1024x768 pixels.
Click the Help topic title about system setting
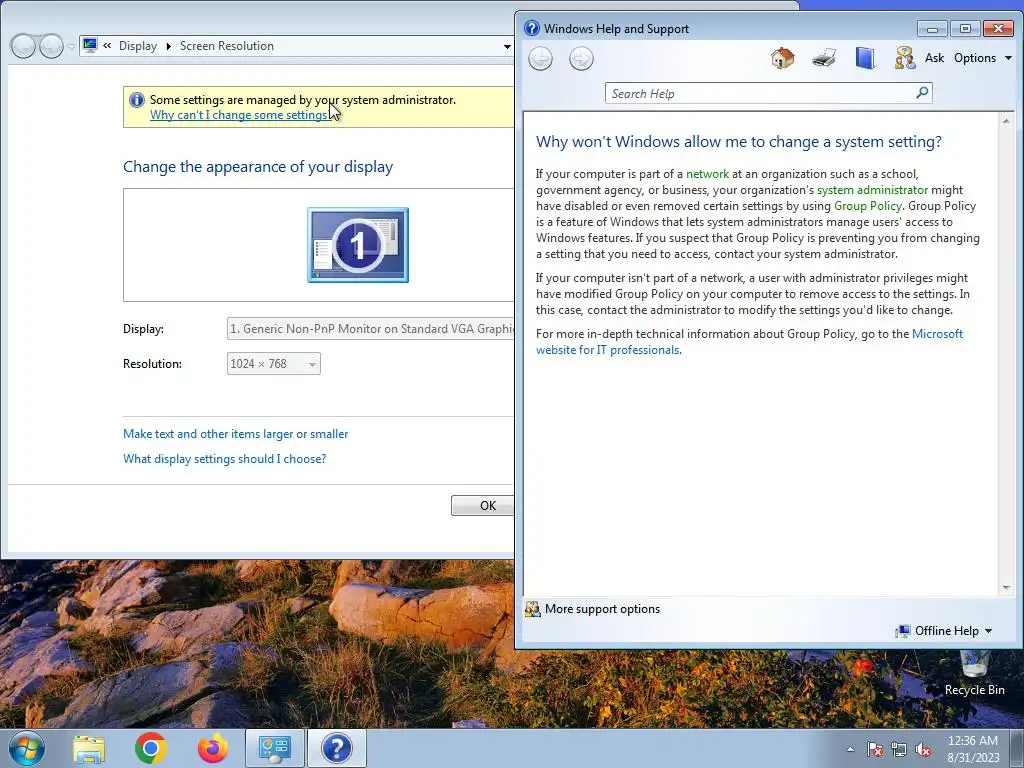[739, 142]
